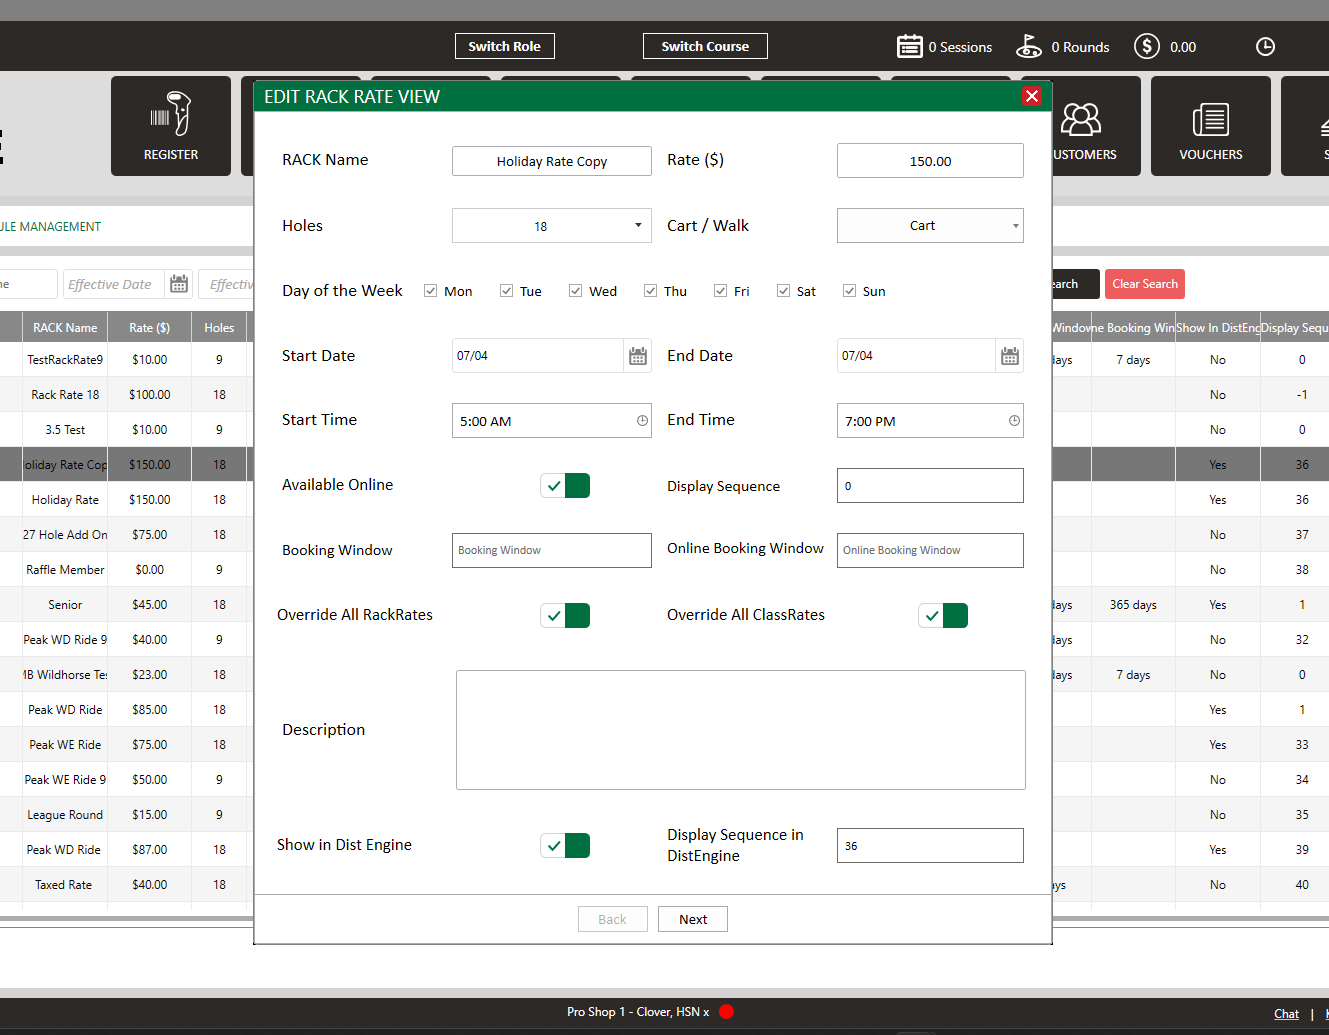Open the Vouchers tile icon
This screenshot has width=1329, height=1035.
[1210, 120]
